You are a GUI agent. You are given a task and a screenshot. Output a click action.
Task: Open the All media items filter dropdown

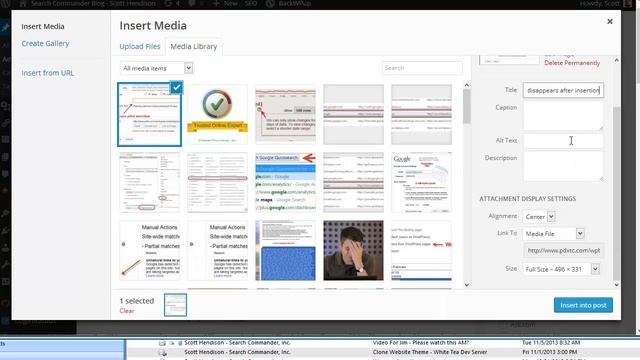pyautogui.click(x=157, y=68)
